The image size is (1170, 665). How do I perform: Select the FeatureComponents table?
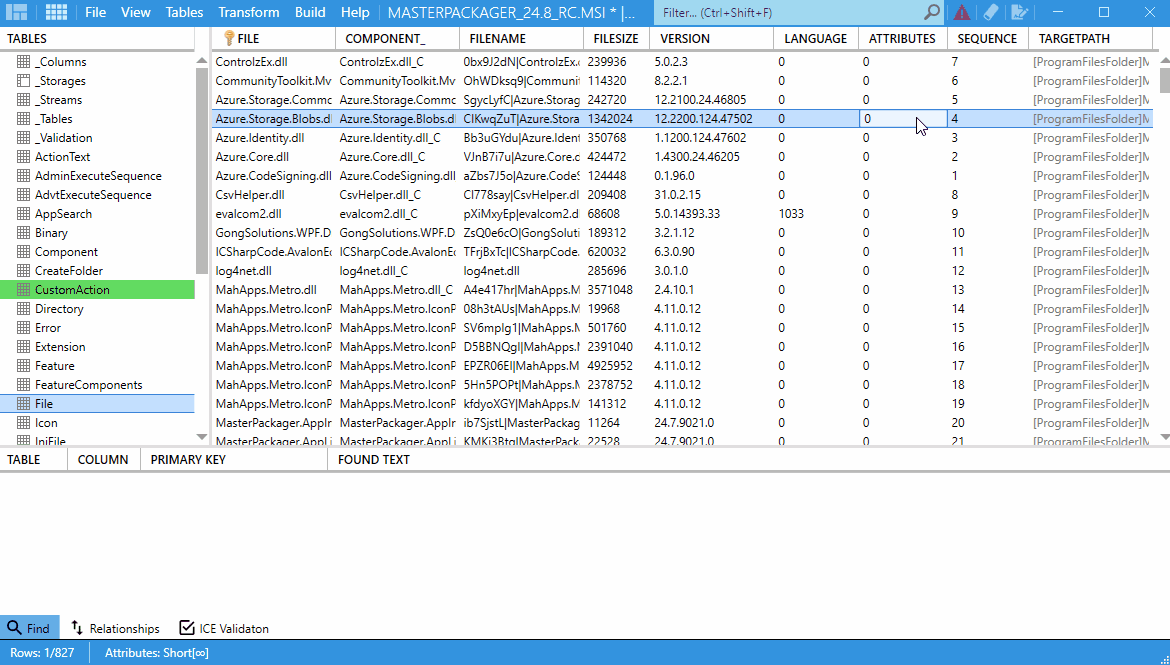98,385
